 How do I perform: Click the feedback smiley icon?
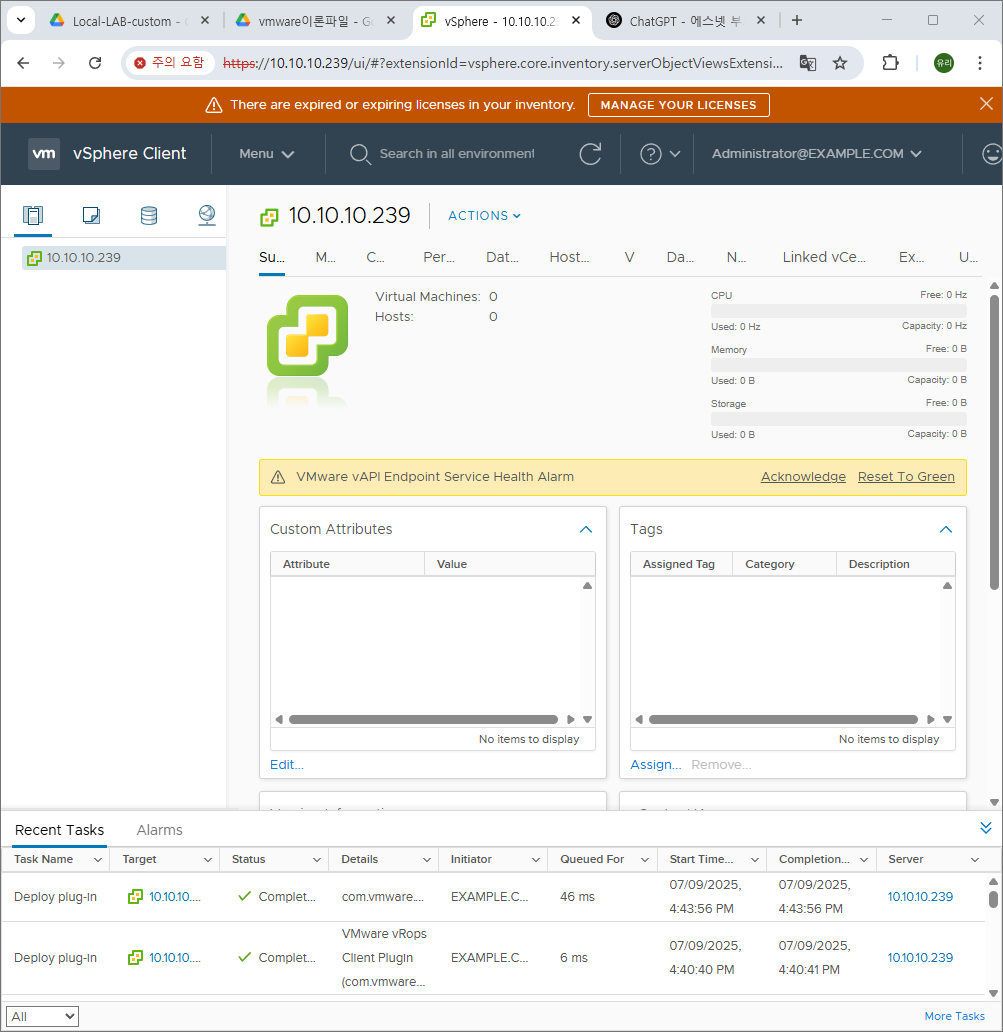[991, 154]
